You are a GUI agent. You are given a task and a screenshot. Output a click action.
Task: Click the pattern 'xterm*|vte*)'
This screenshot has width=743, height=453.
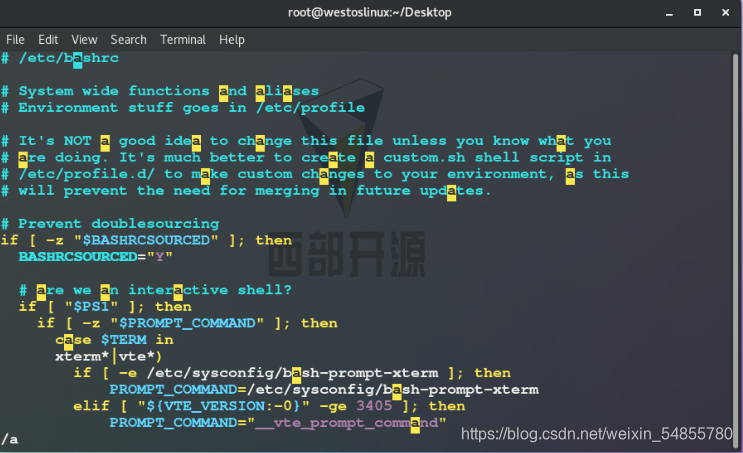coord(109,356)
